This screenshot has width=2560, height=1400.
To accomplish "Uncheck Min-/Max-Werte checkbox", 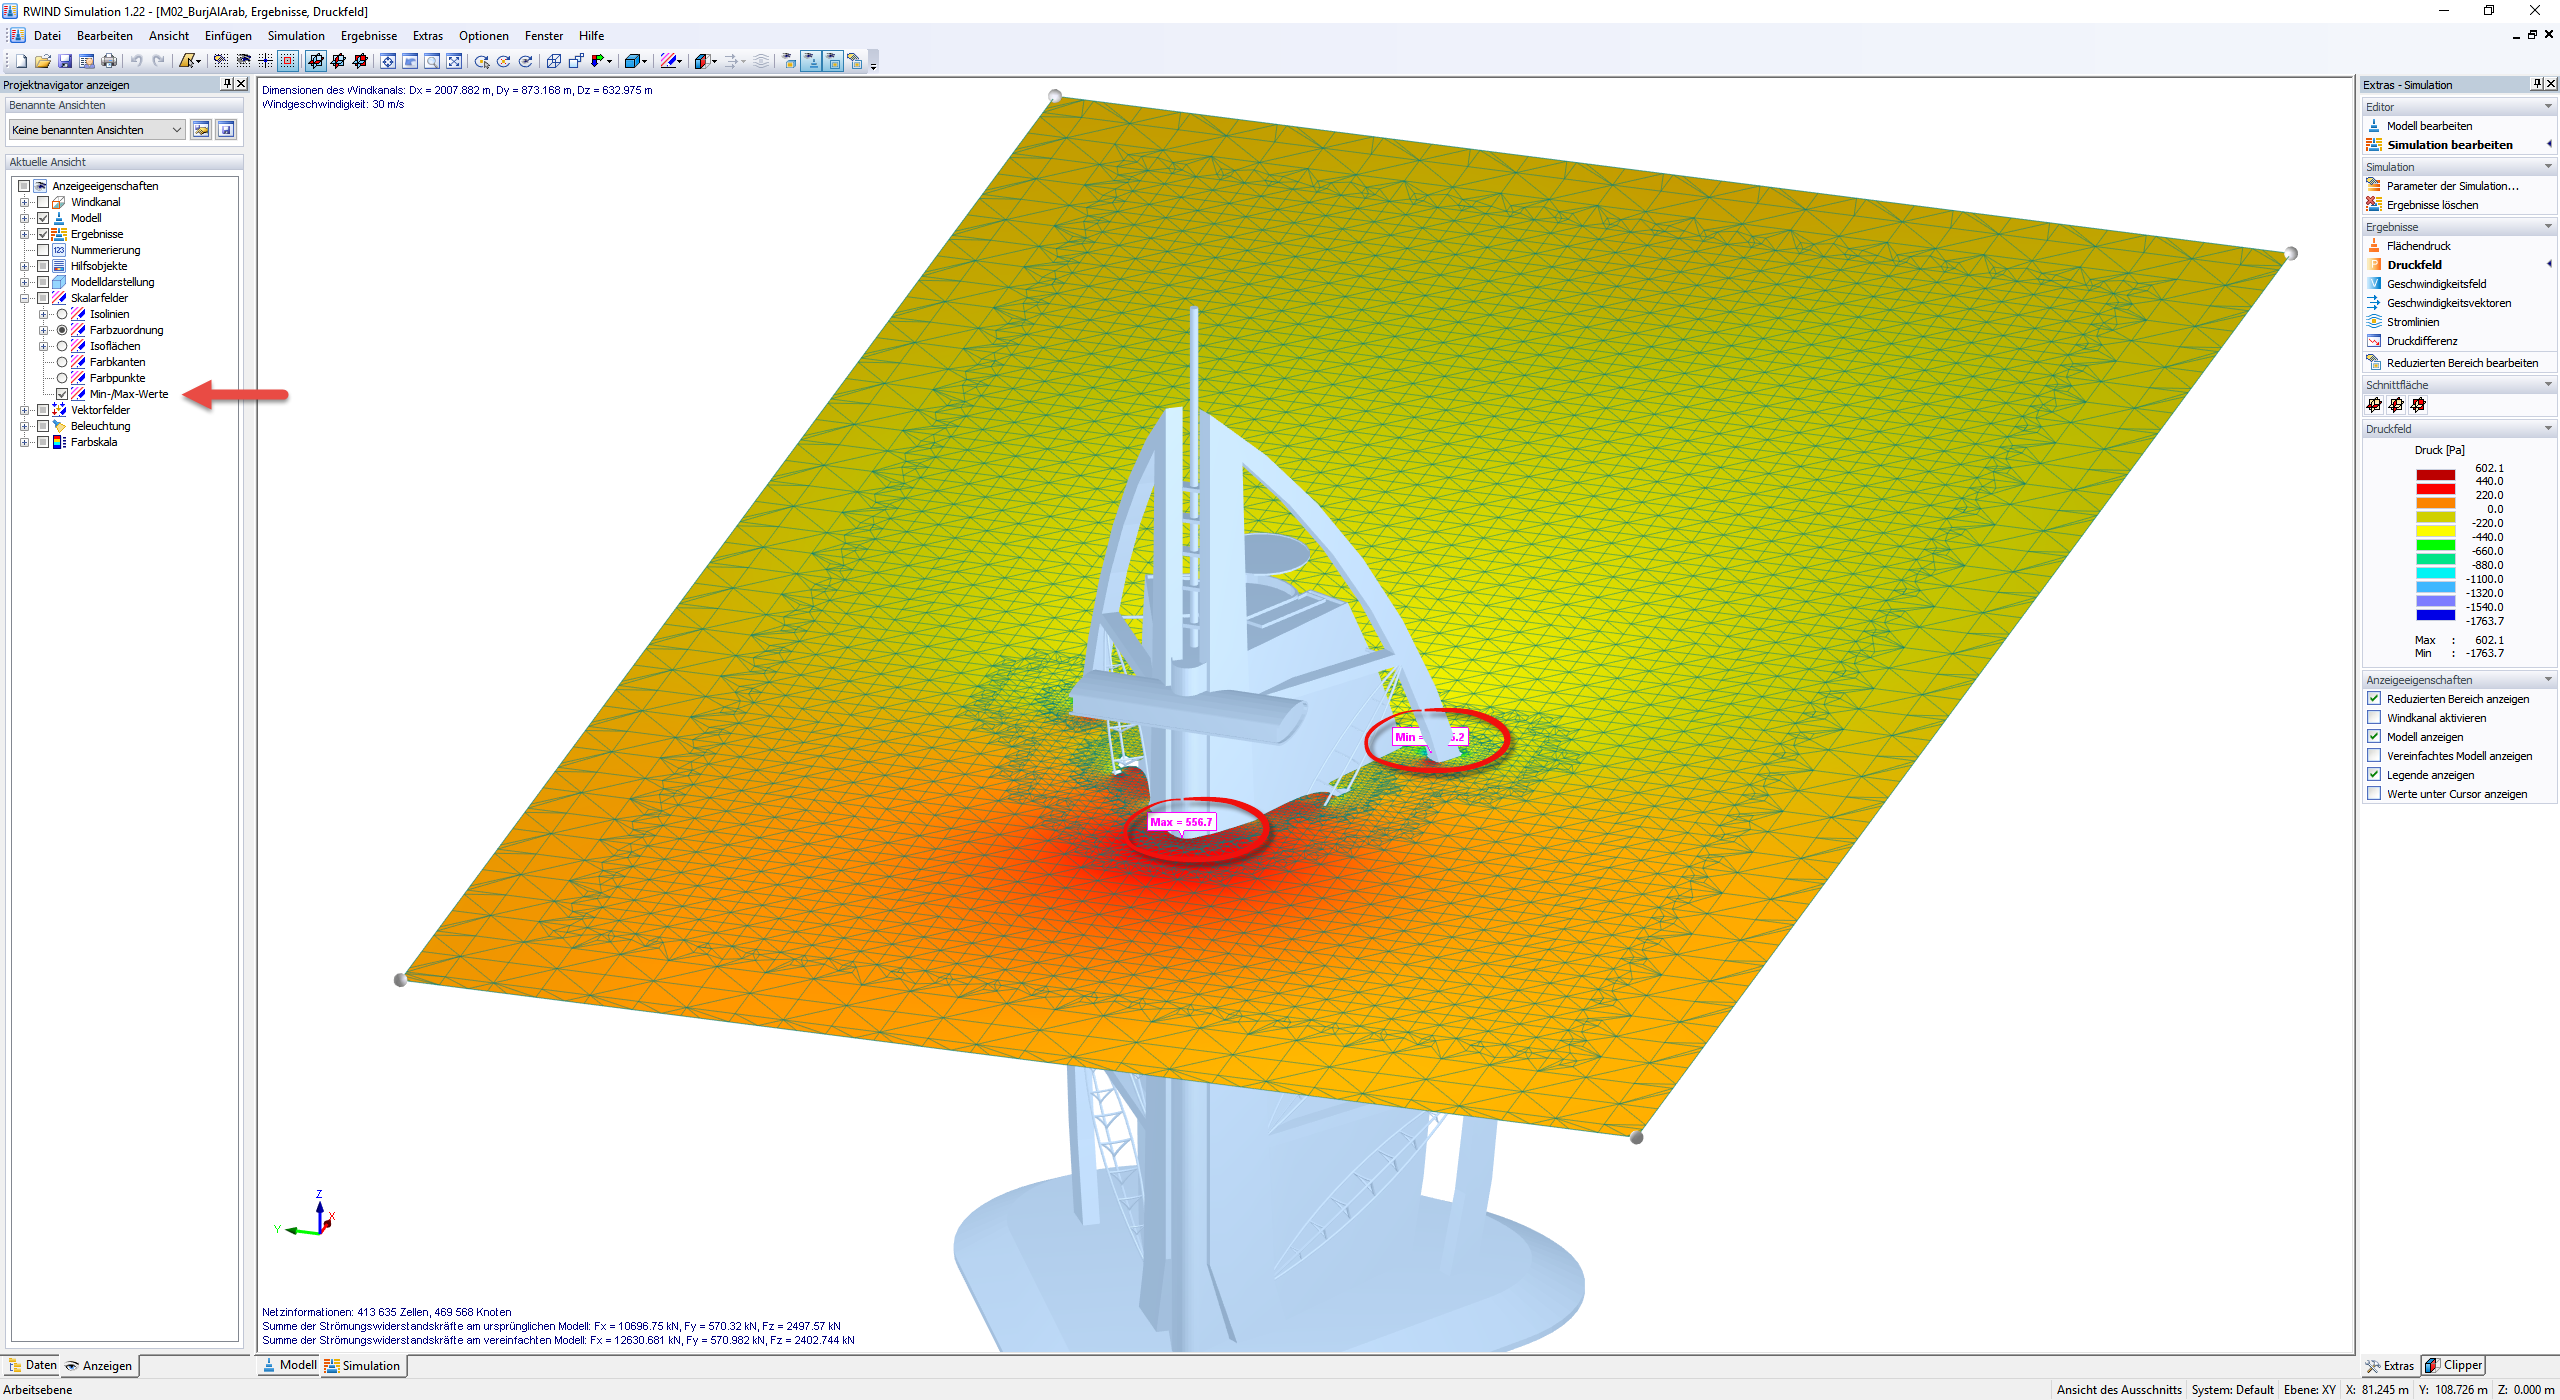I will click(62, 394).
